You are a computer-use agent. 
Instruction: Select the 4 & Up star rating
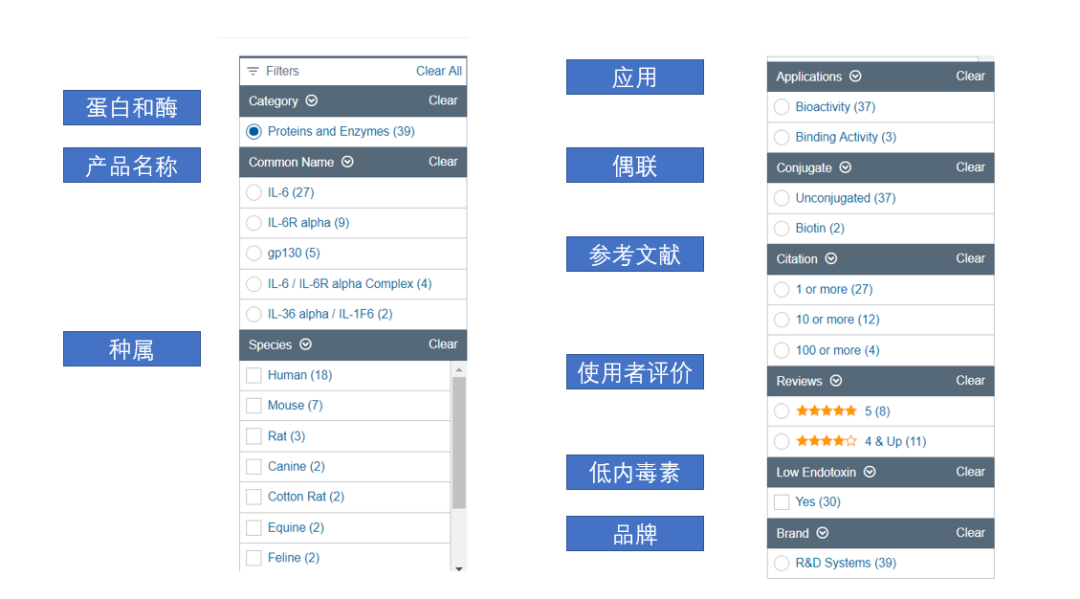click(782, 441)
